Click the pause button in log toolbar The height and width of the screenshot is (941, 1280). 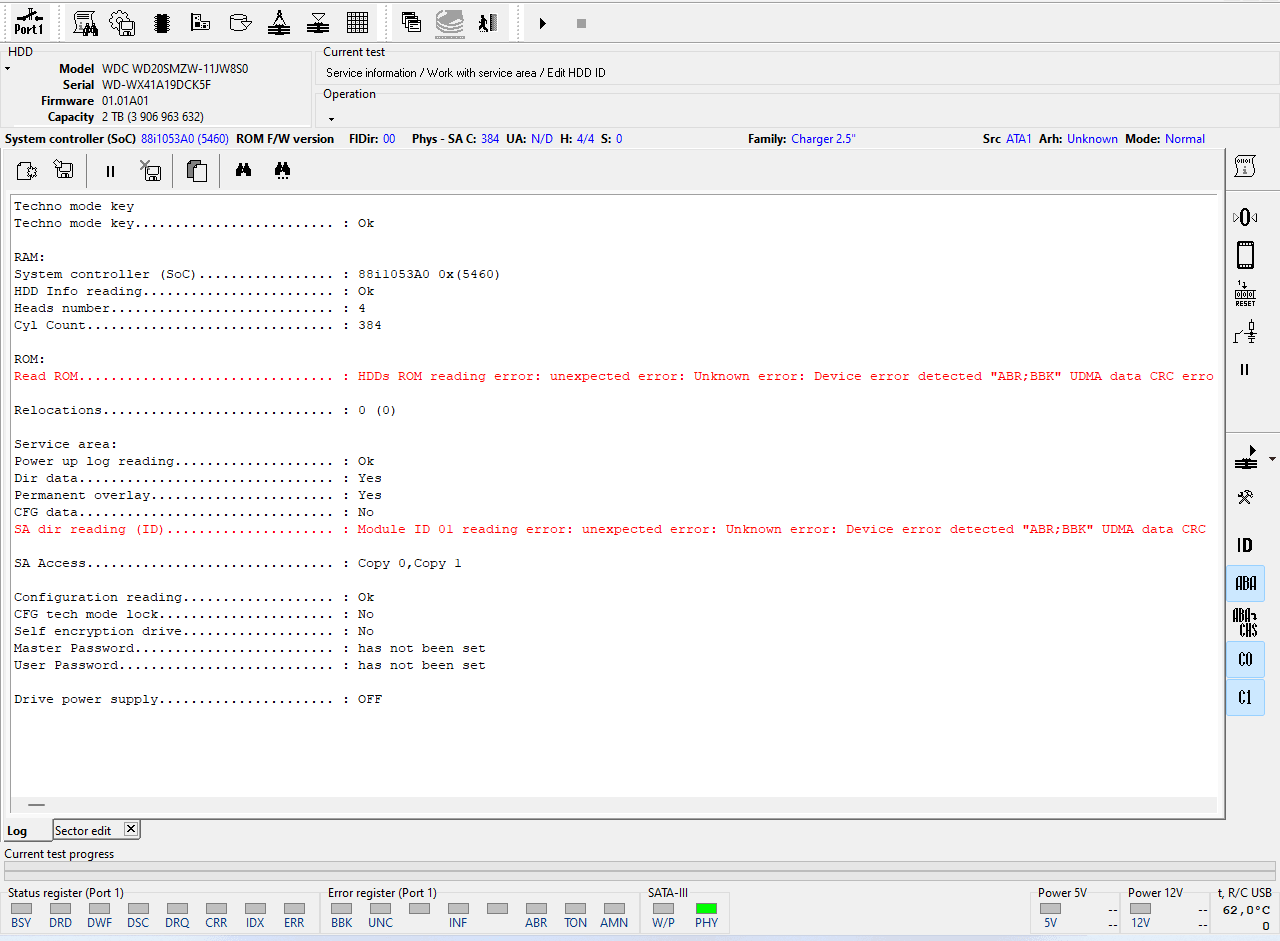tap(110, 171)
